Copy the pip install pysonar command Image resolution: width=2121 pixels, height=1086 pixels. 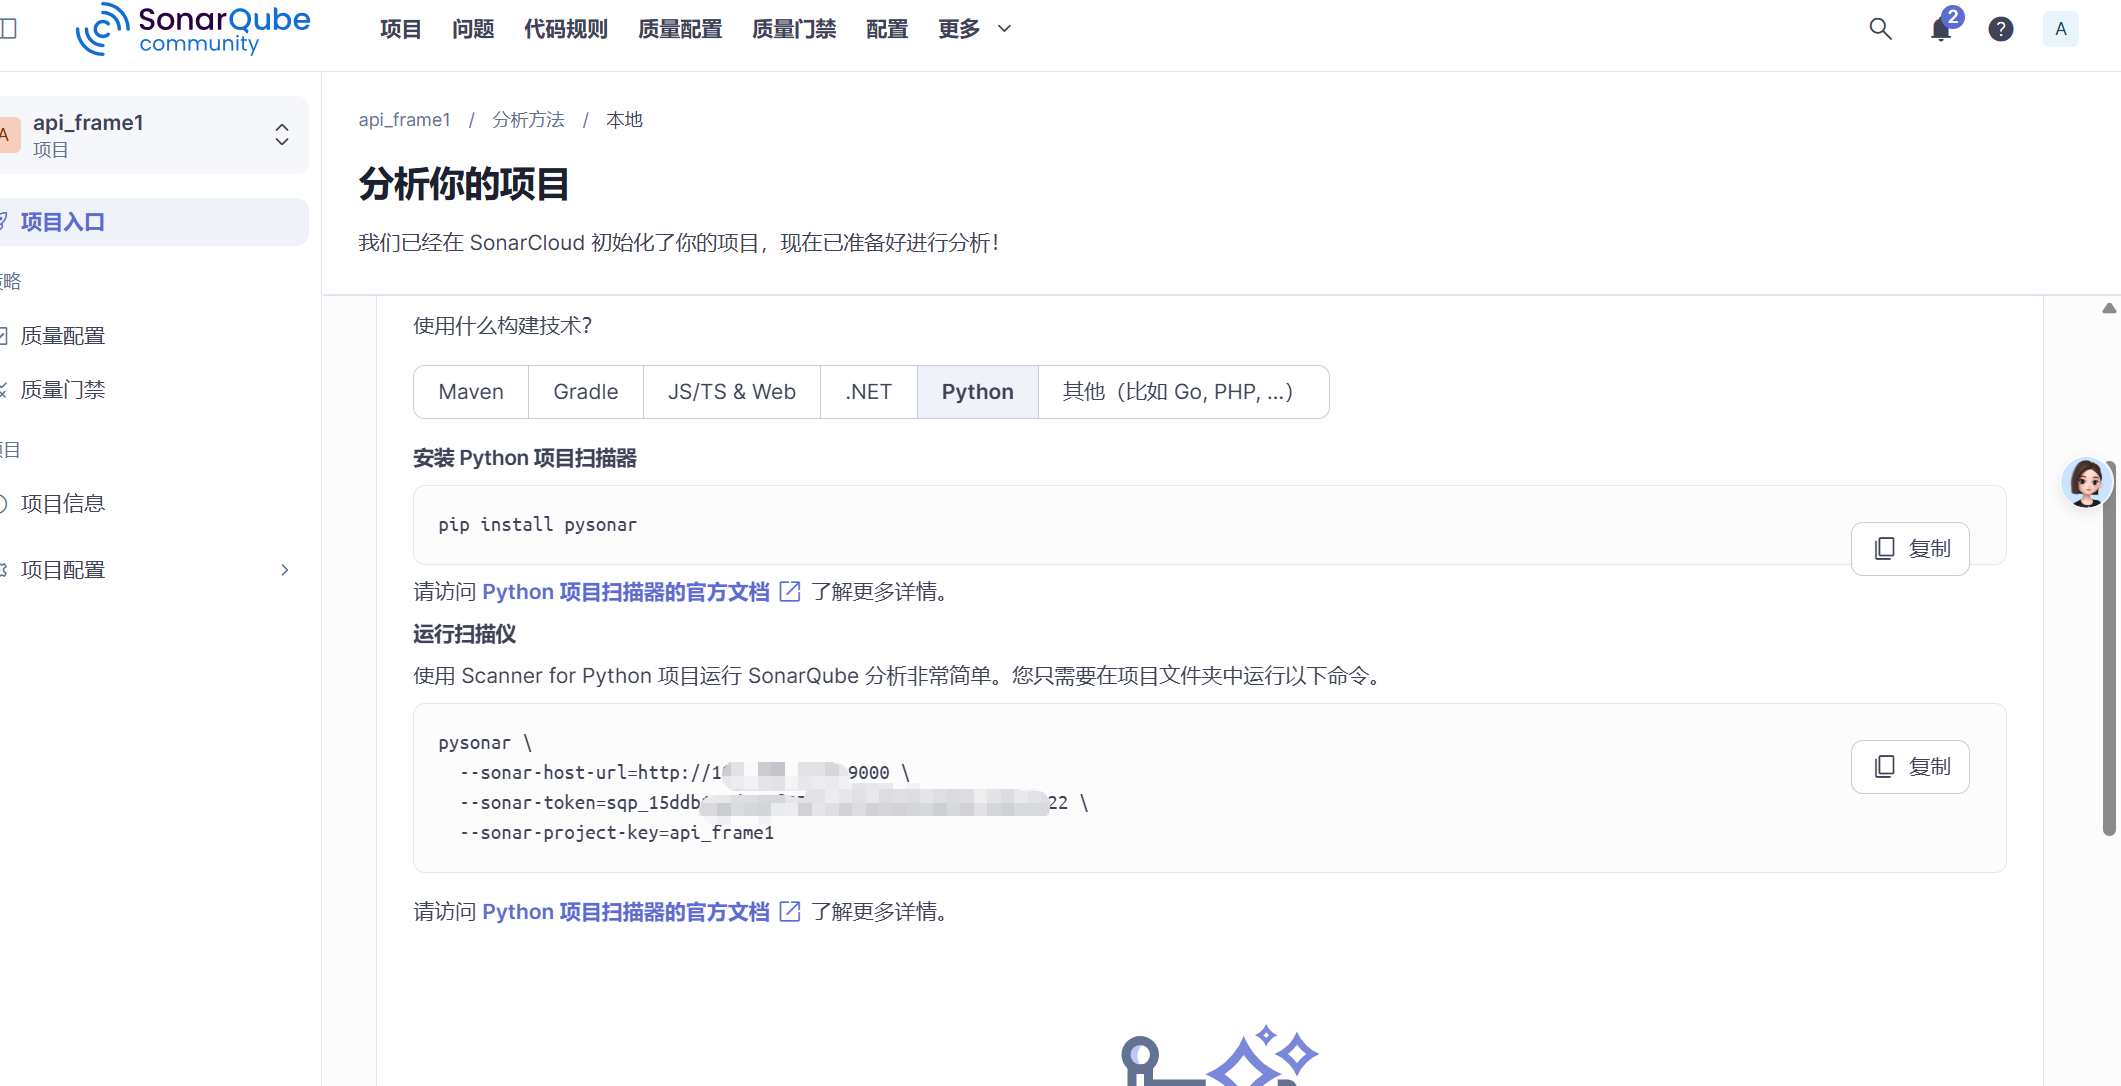[x=1909, y=549]
